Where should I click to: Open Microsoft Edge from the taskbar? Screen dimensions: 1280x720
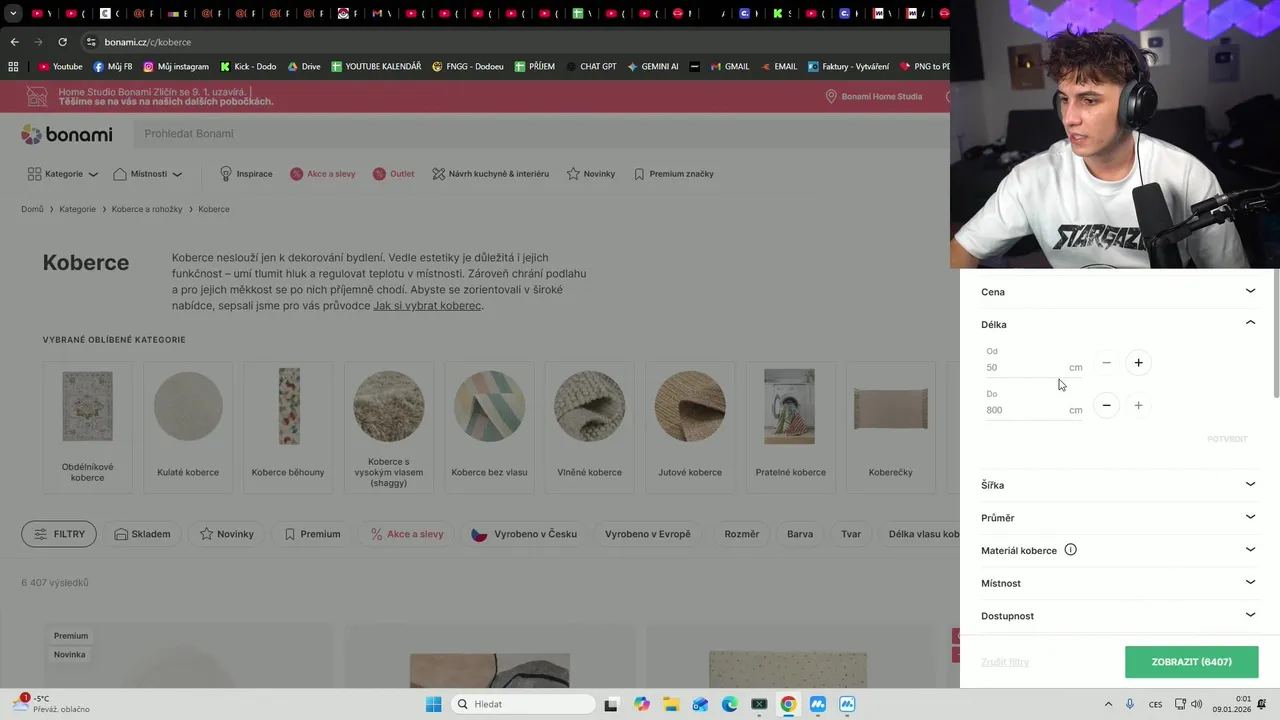(730, 704)
